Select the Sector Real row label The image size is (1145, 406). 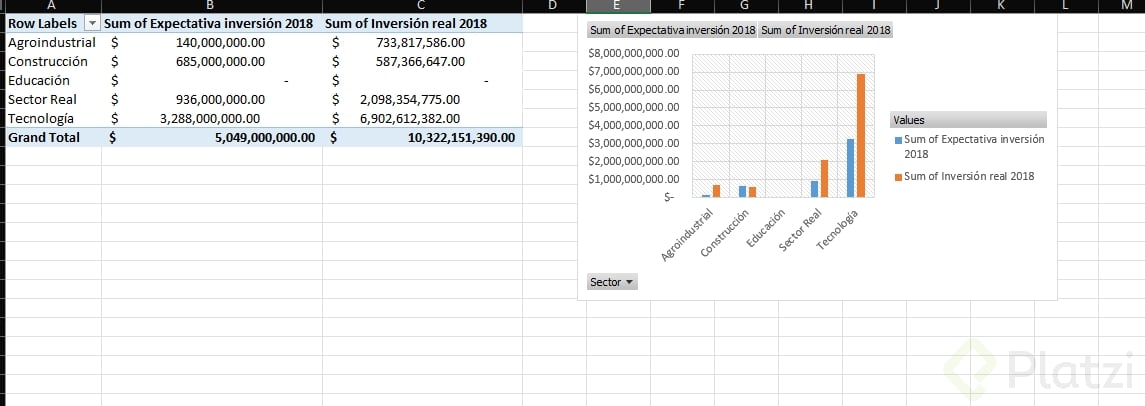pos(53,99)
